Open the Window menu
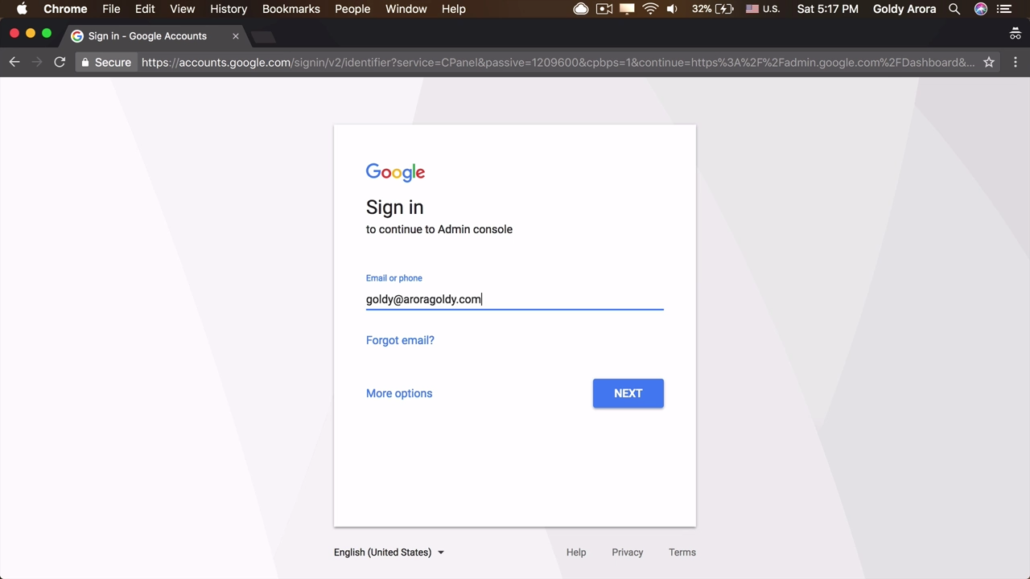This screenshot has width=1030, height=579. 406,9
